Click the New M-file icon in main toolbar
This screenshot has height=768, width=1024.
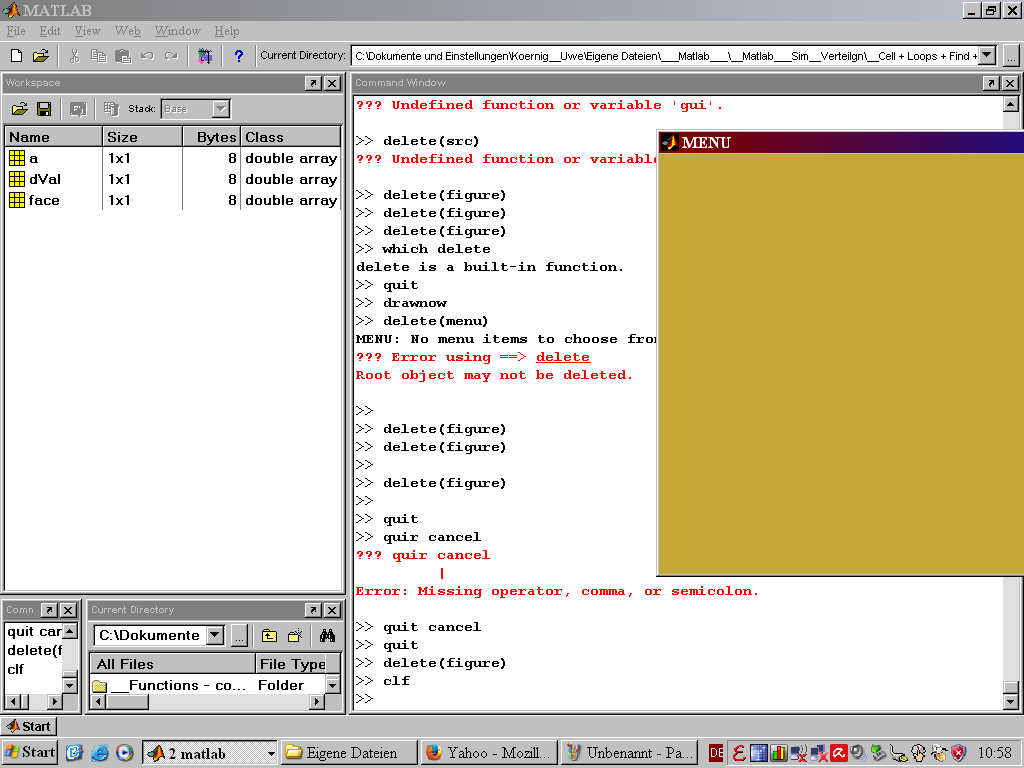pyautogui.click(x=16, y=56)
